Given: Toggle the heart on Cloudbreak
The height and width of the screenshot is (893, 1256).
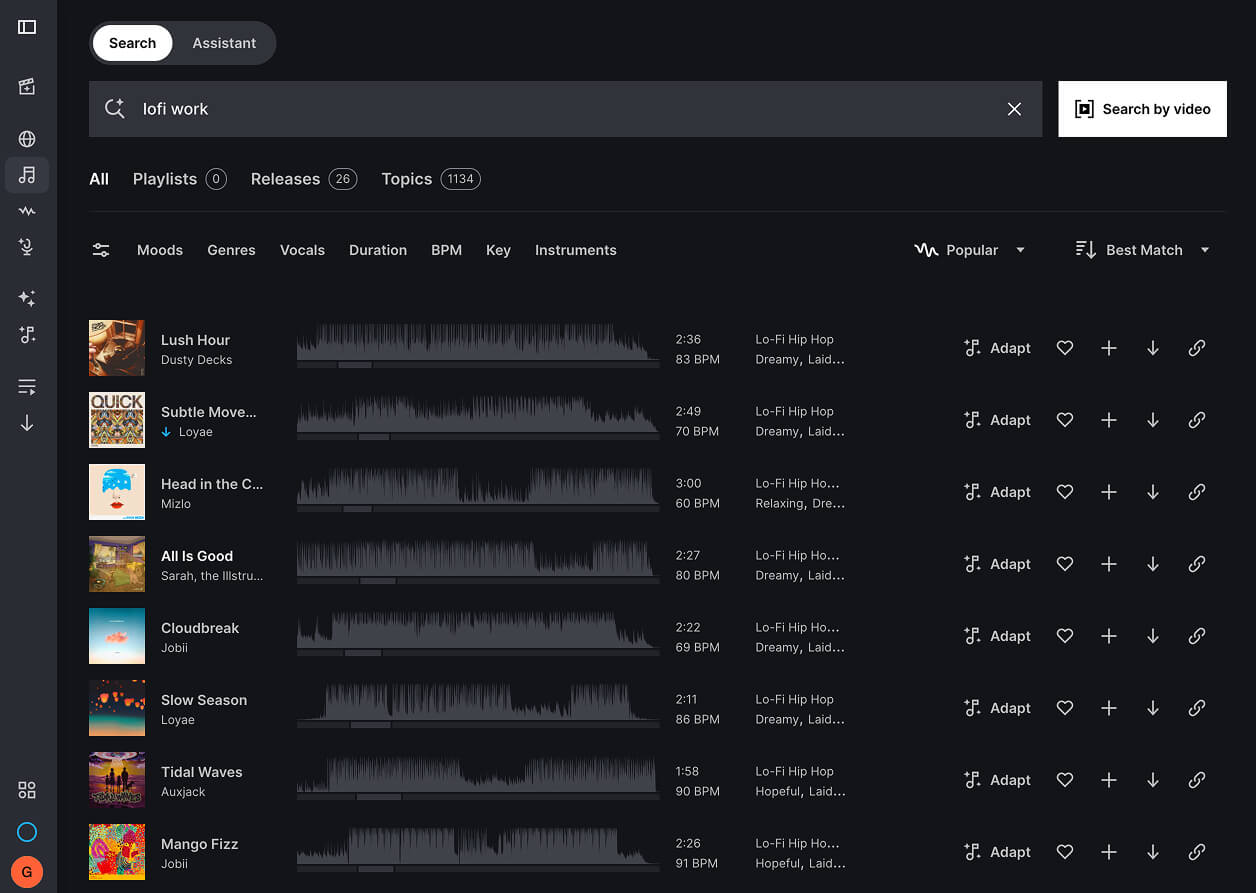Looking at the screenshot, I should coord(1064,636).
